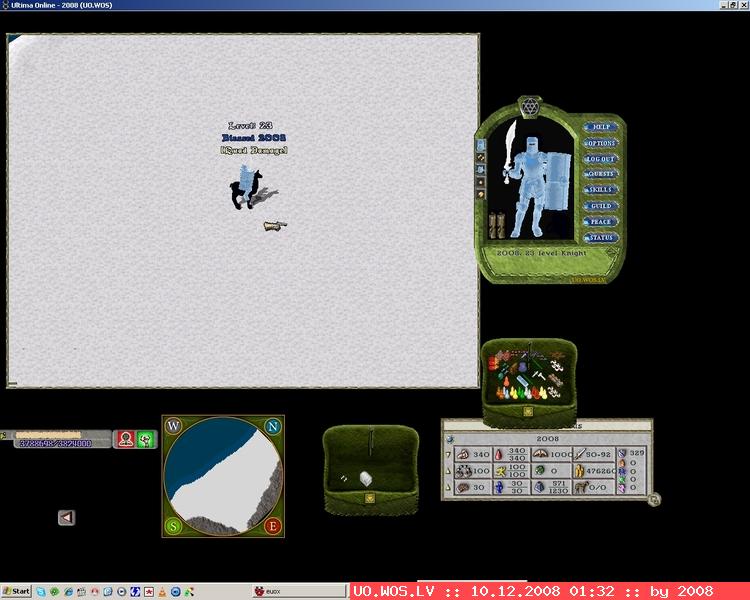750x600 pixels.
Task: Click the hexagram virtue emblem atop the paperdoll
Action: (x=529, y=106)
